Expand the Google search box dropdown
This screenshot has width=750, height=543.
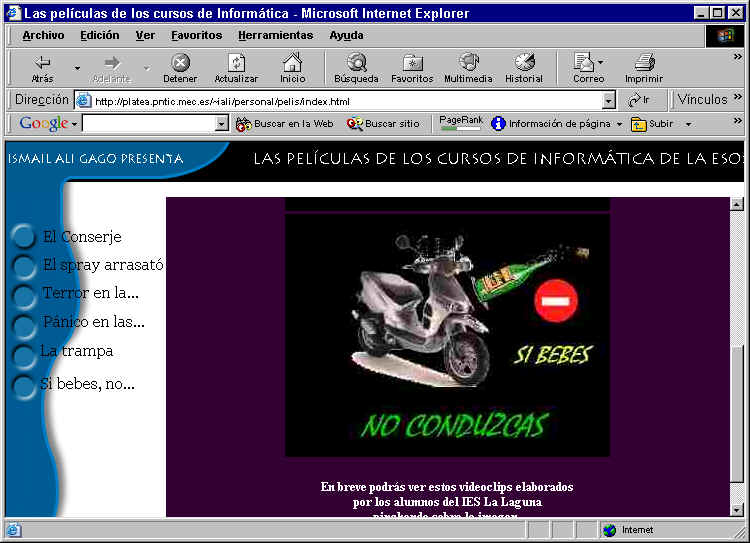point(221,123)
